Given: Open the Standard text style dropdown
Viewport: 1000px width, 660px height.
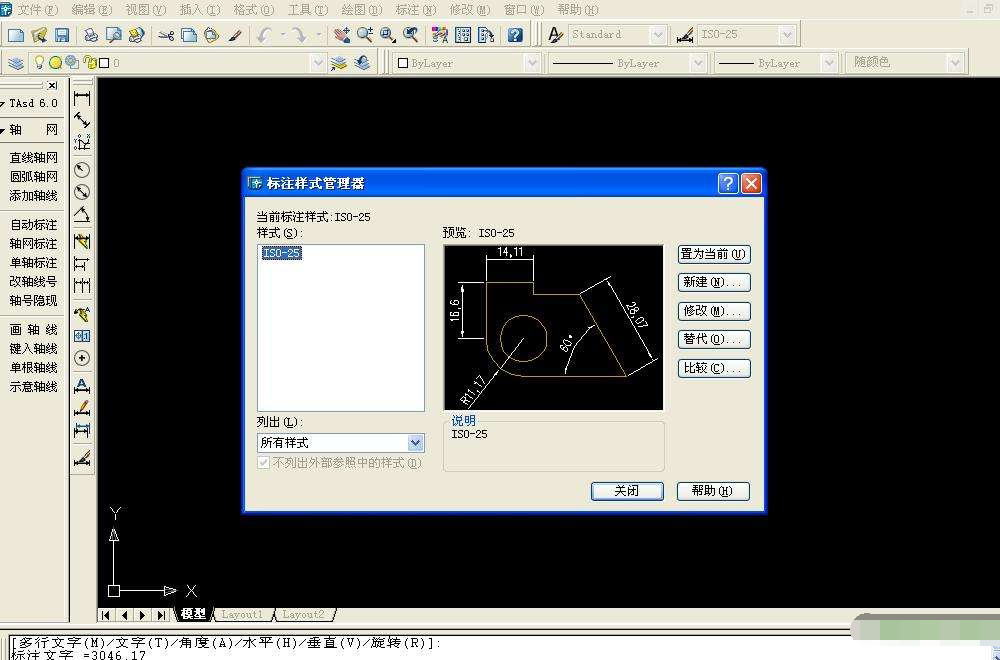Looking at the screenshot, I should (x=657, y=35).
